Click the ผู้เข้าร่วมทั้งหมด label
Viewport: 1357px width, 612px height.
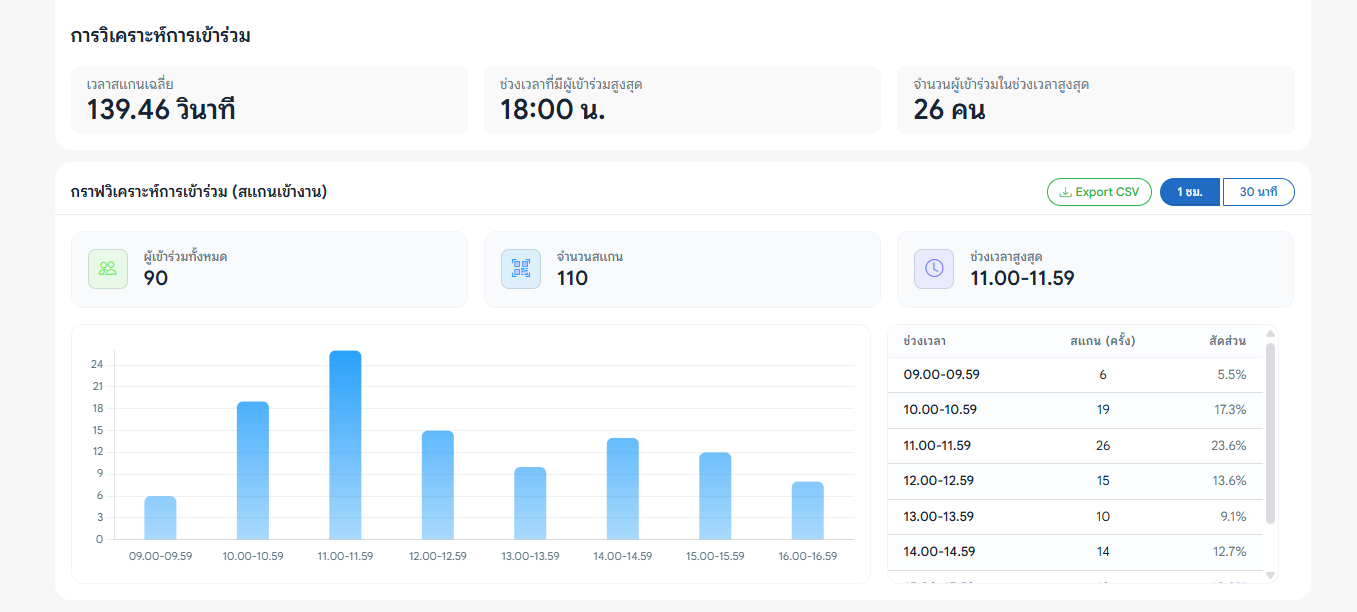(185, 257)
